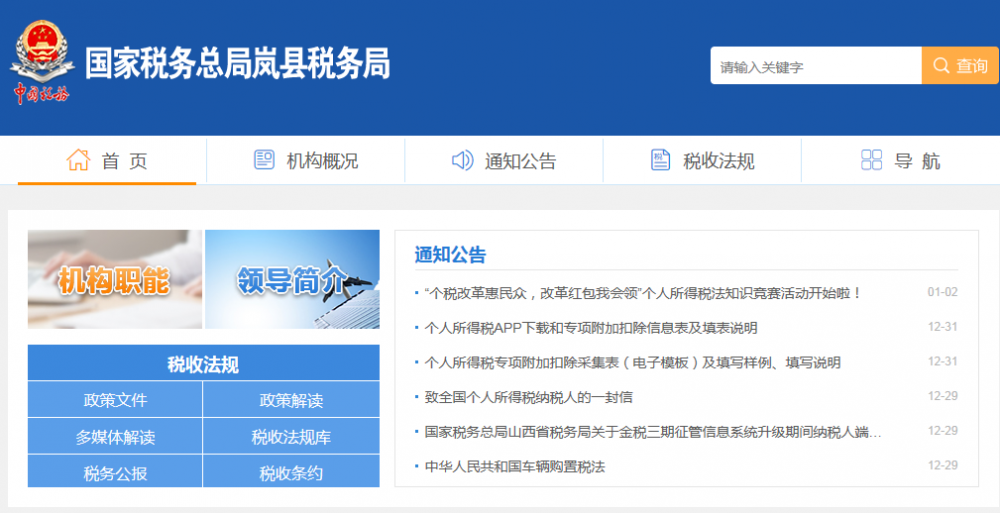Open the 税收法规库 tile

291,437
